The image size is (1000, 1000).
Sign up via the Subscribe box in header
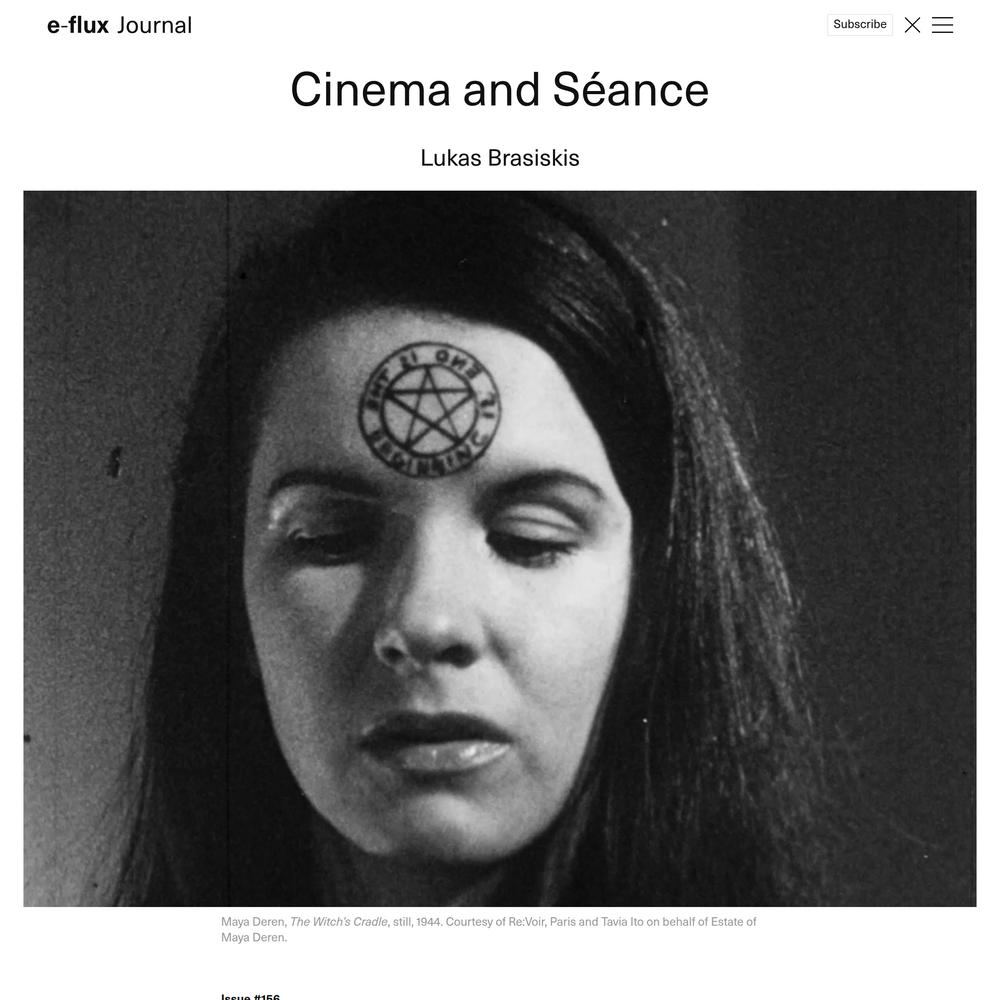pyautogui.click(x=860, y=24)
